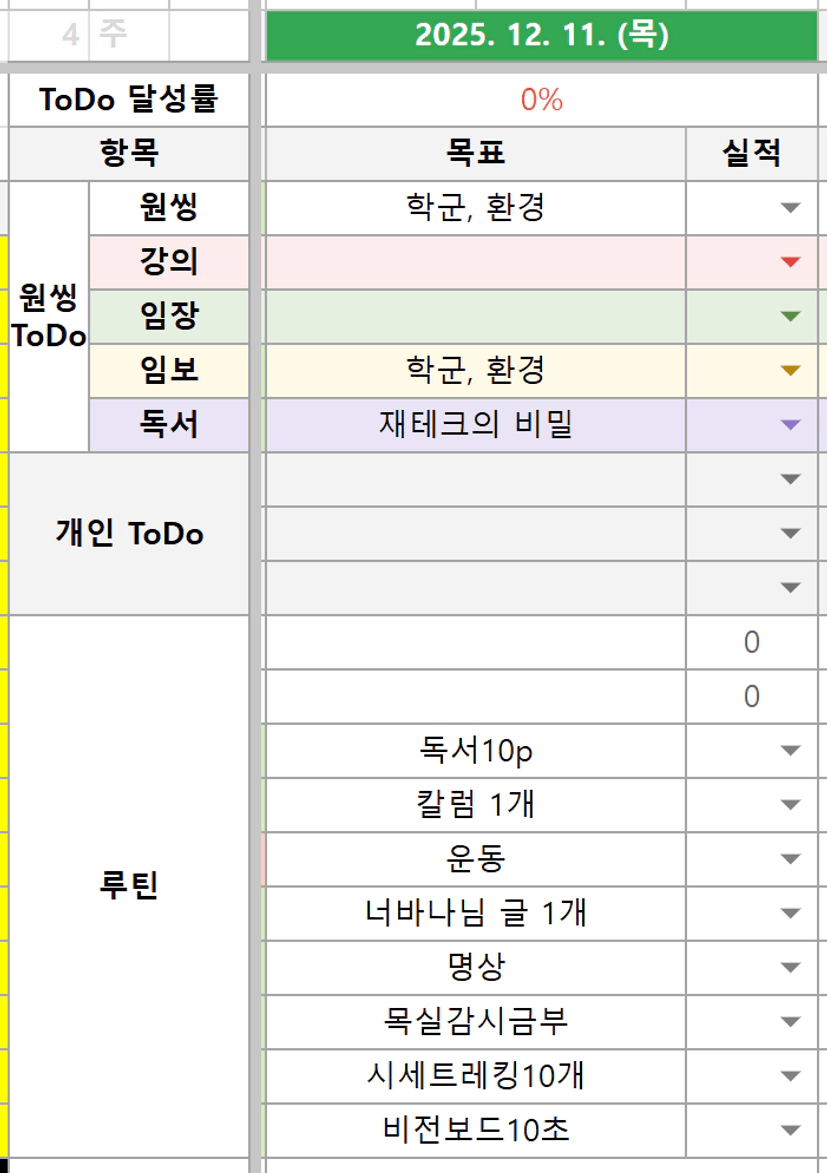Open the 명상 row dropdown arrow

pyautogui.click(x=790, y=967)
